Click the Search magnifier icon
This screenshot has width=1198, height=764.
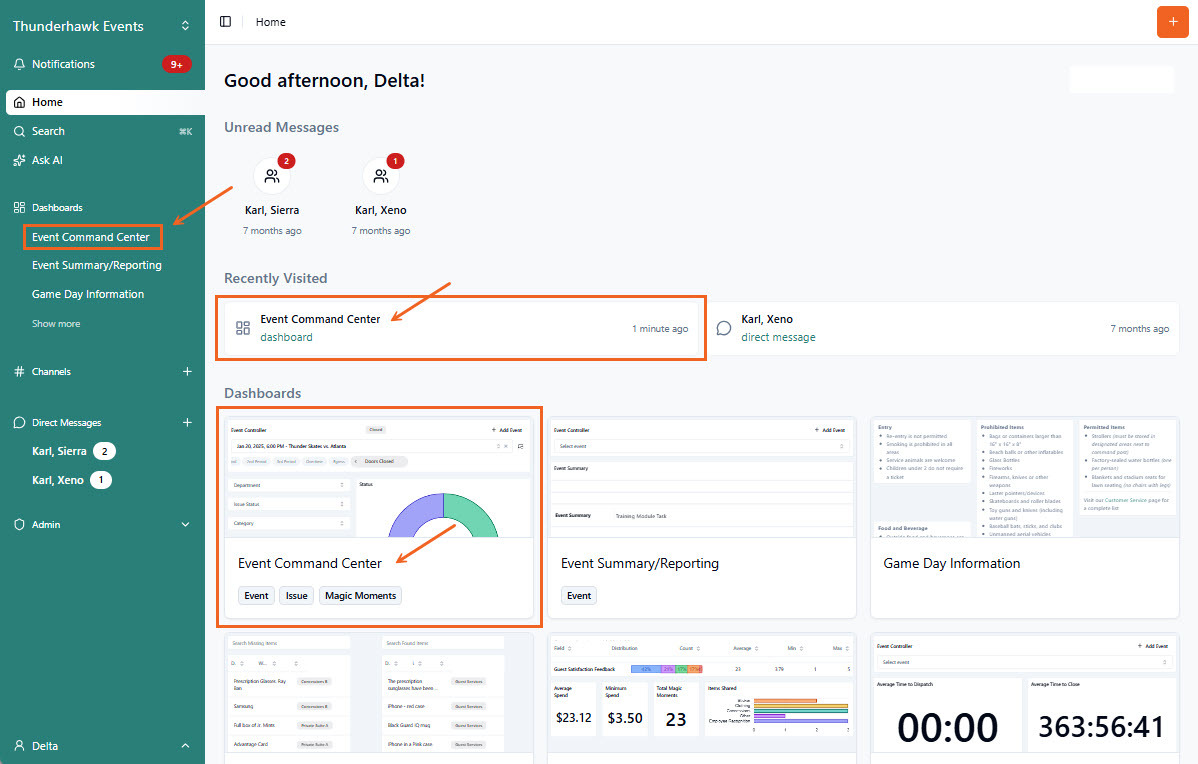coord(19,131)
